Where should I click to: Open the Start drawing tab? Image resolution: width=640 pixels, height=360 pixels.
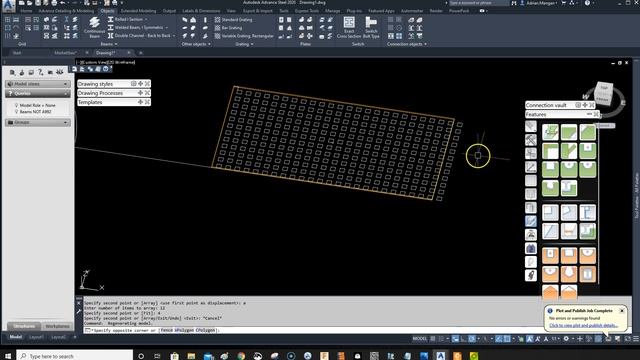click(x=17, y=53)
